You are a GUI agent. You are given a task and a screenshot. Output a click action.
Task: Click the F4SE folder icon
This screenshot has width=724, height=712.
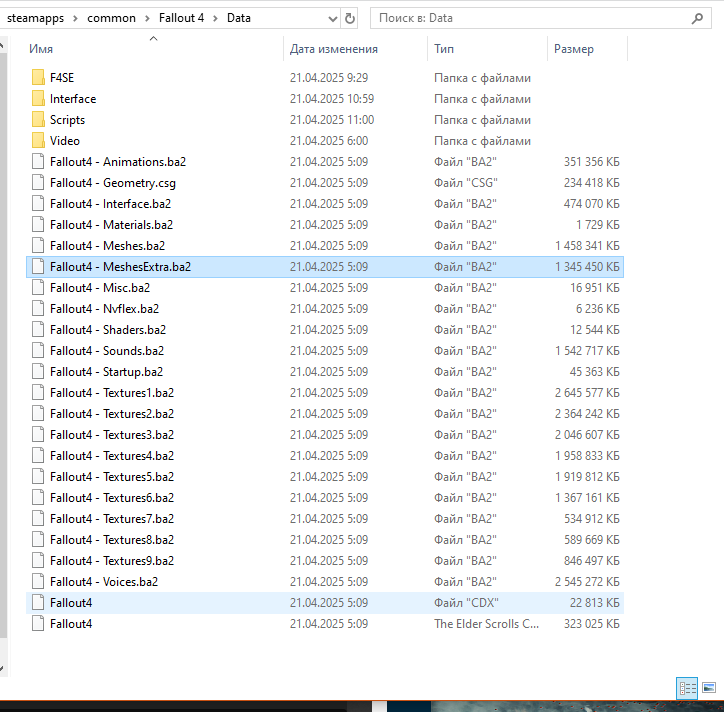tap(38, 78)
